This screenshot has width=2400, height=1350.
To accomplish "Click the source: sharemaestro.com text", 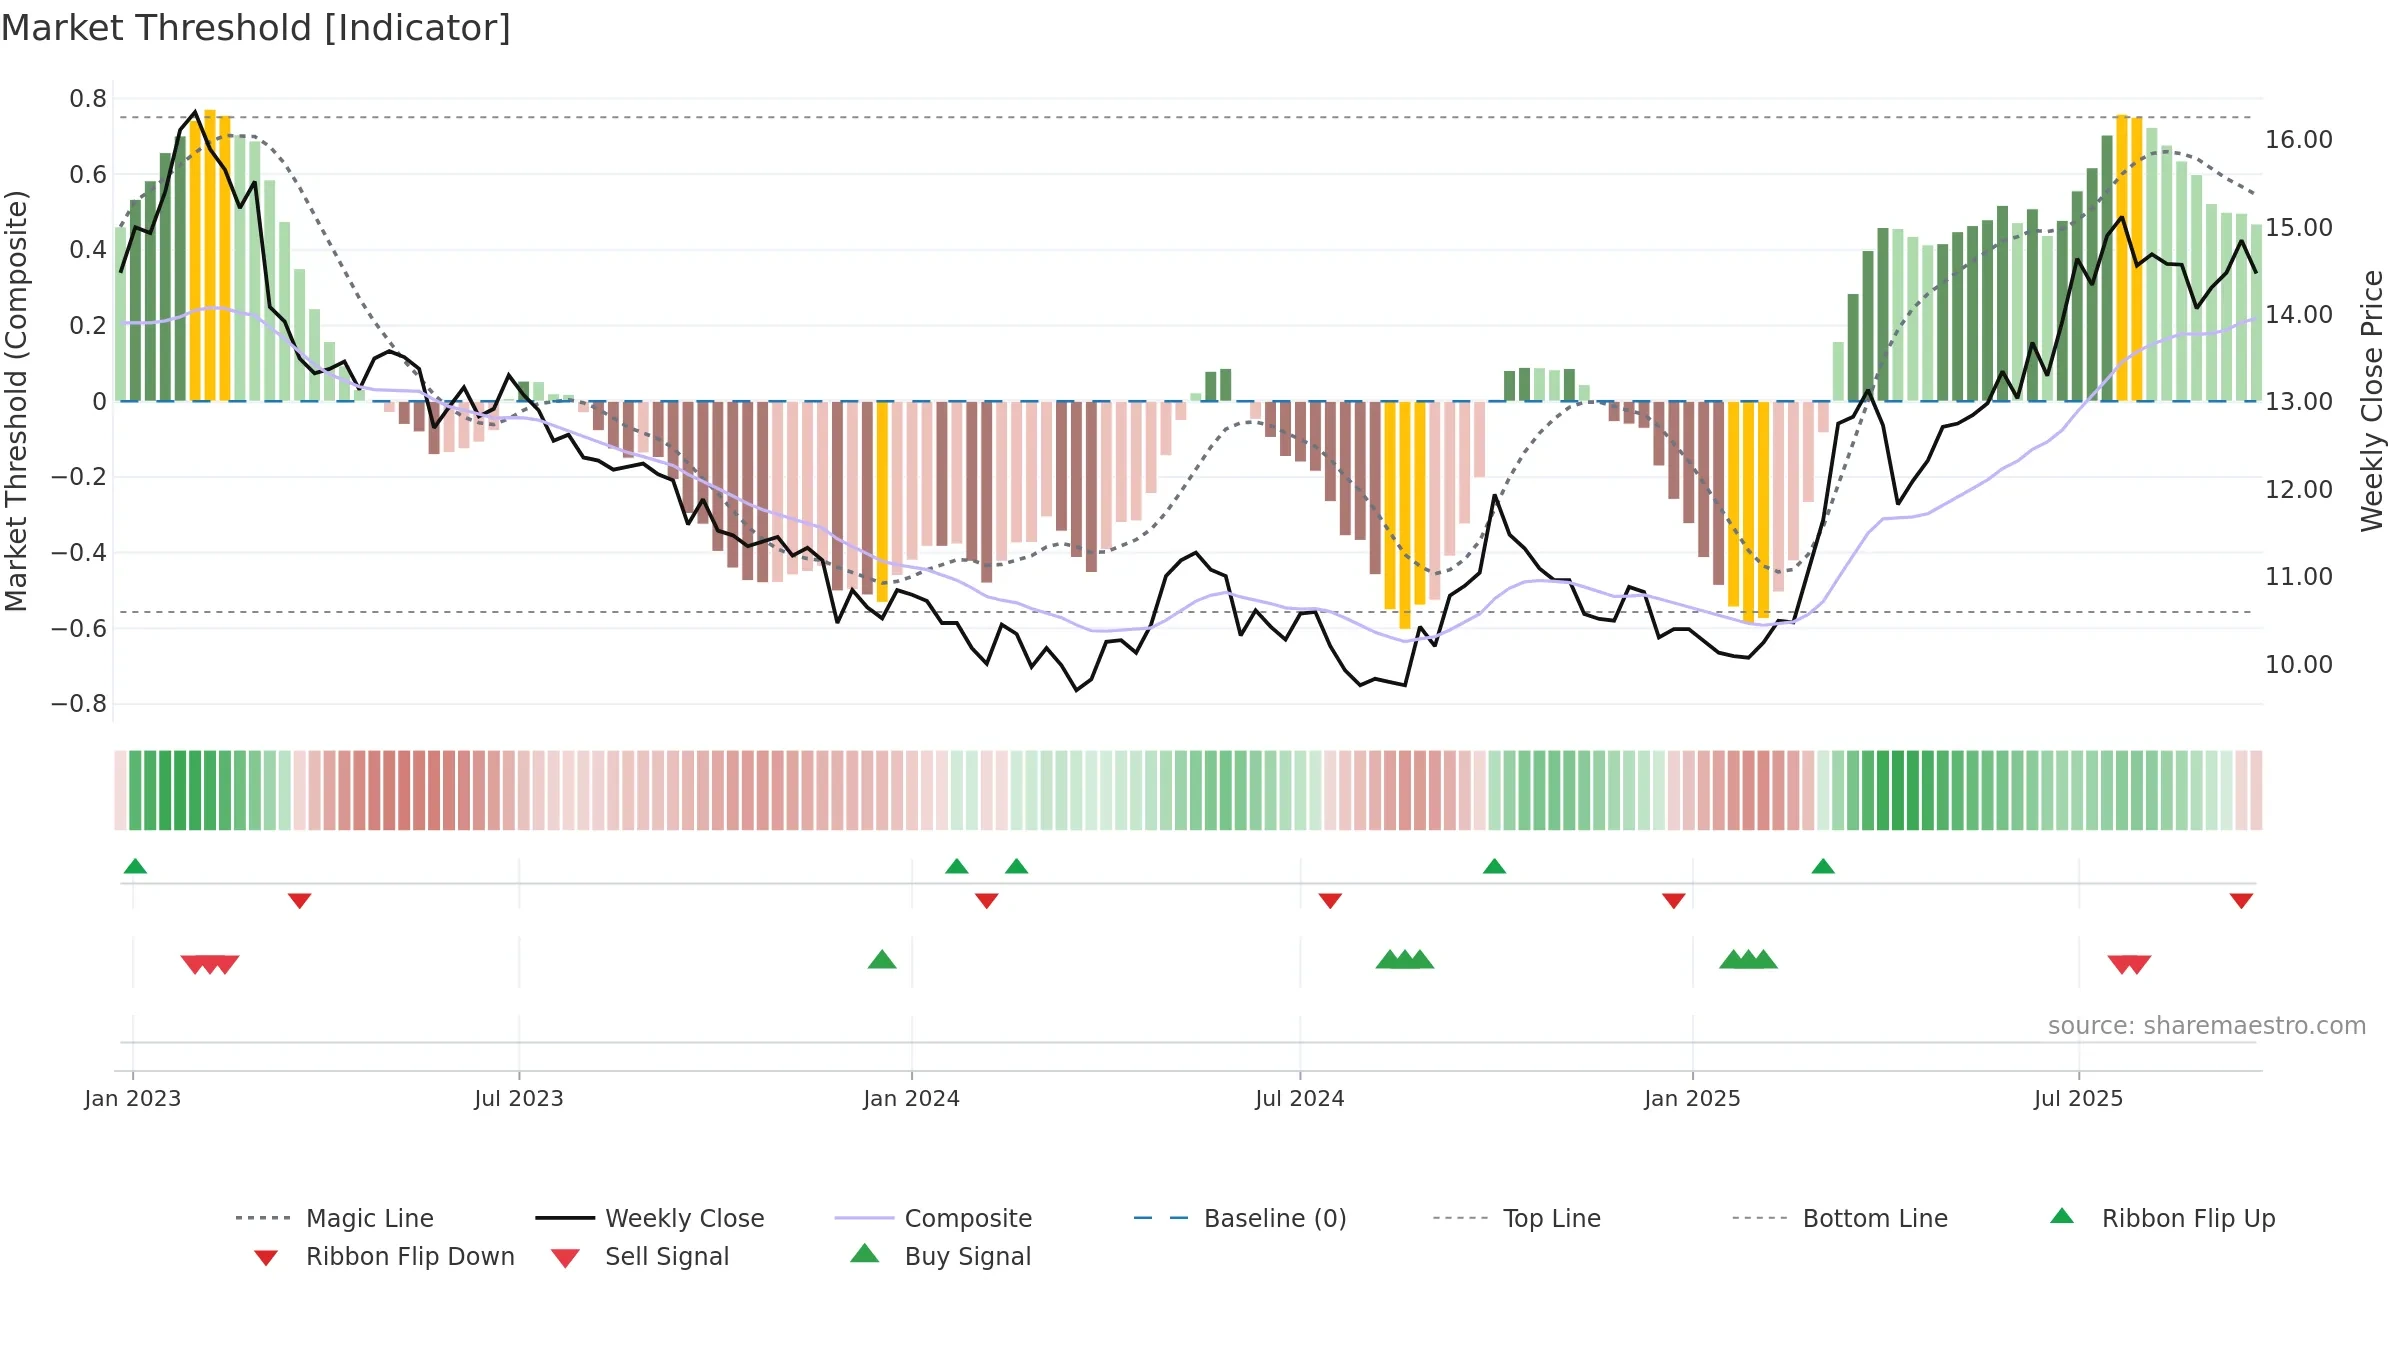I will 2207,1026.
